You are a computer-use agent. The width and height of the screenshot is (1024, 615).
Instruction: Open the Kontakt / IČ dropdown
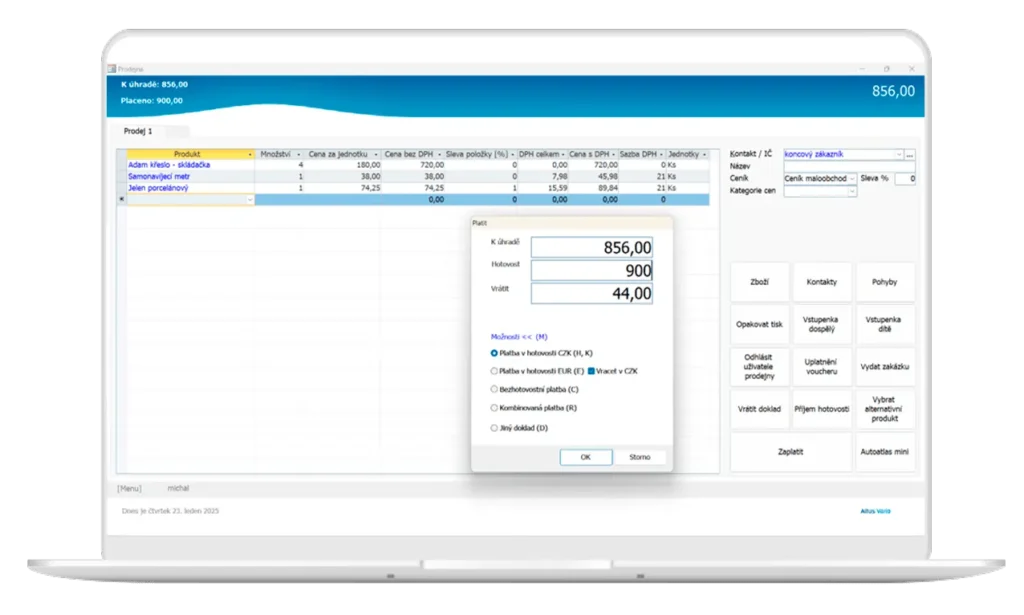point(897,154)
